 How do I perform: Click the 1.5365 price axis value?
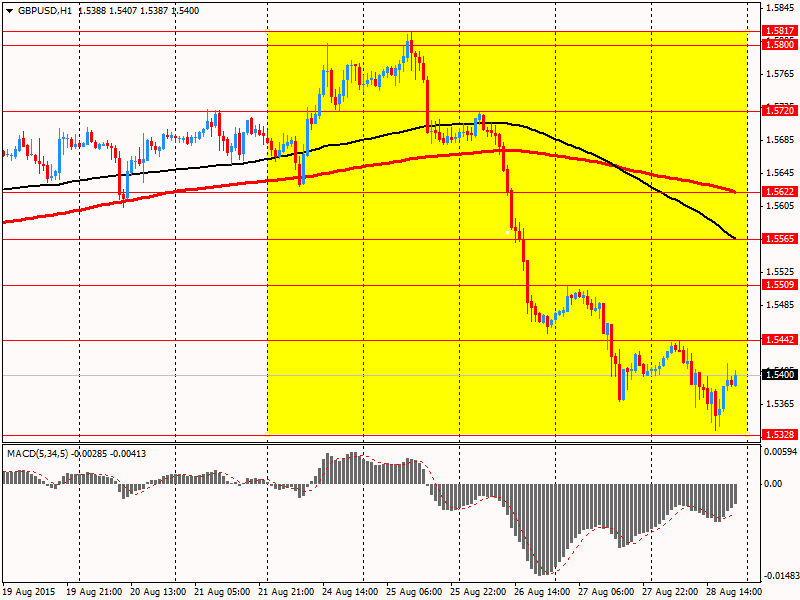pyautogui.click(x=781, y=404)
